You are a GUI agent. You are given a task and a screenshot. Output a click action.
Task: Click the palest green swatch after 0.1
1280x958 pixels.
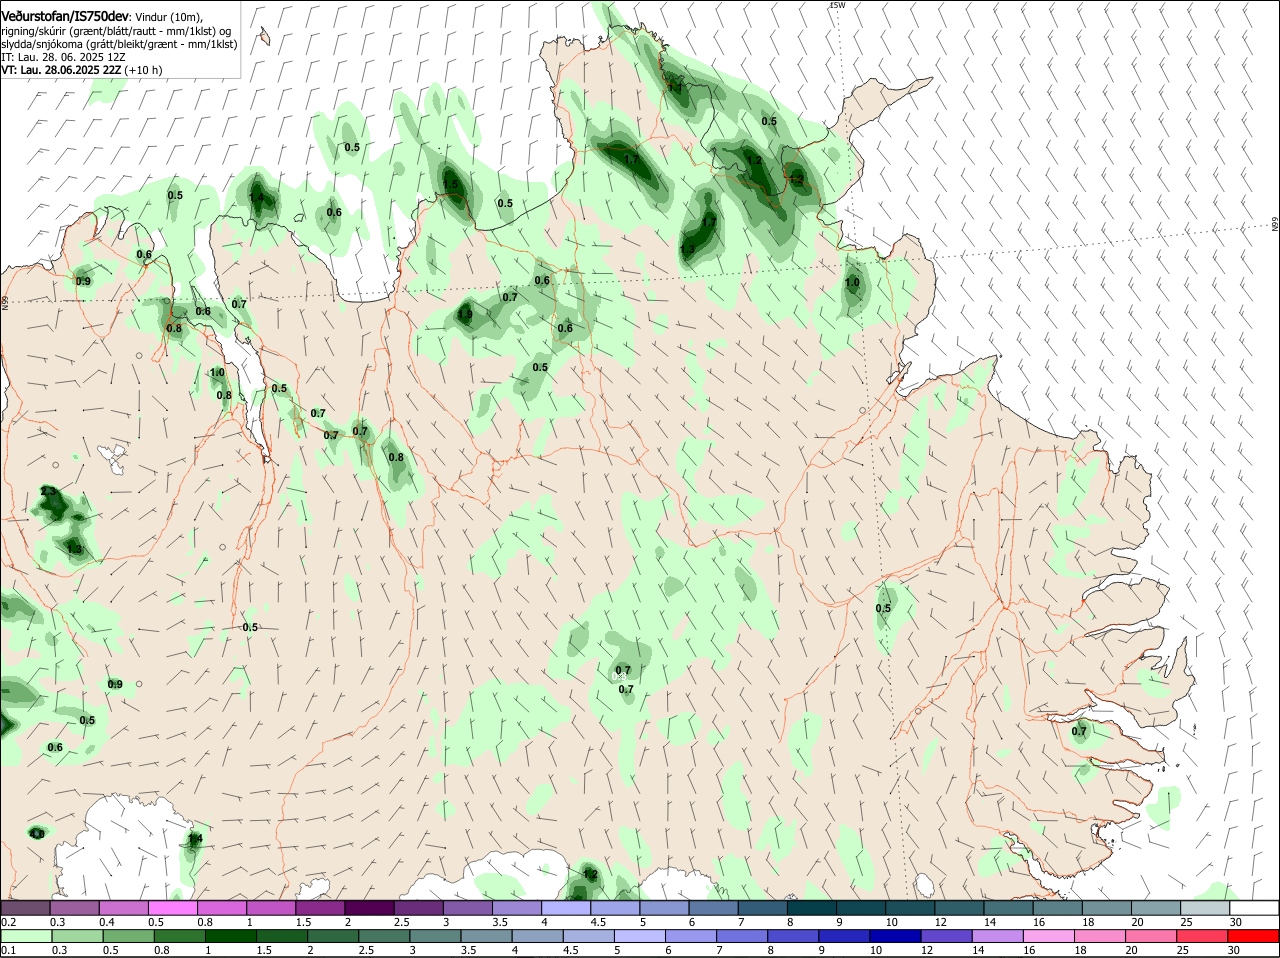pos(25,936)
